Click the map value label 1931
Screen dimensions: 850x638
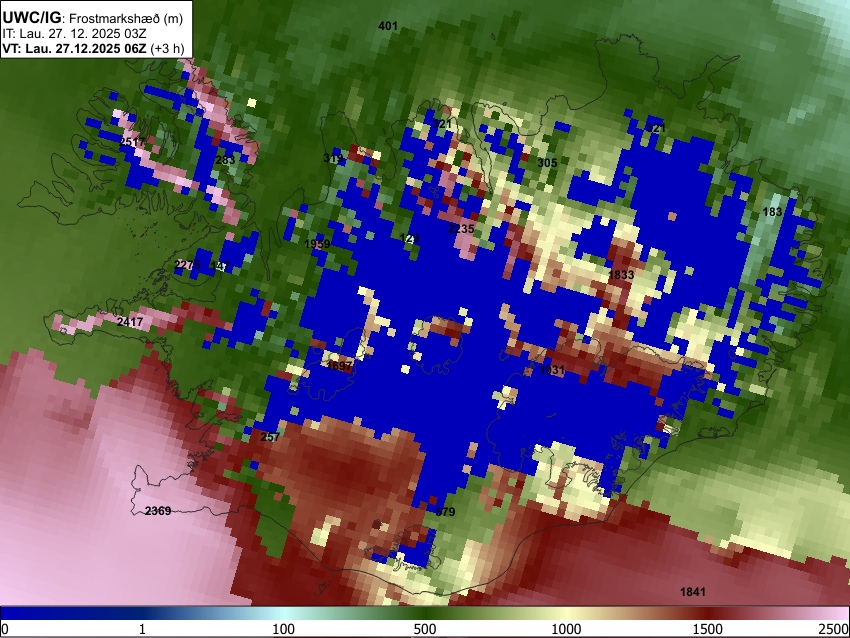(x=552, y=370)
